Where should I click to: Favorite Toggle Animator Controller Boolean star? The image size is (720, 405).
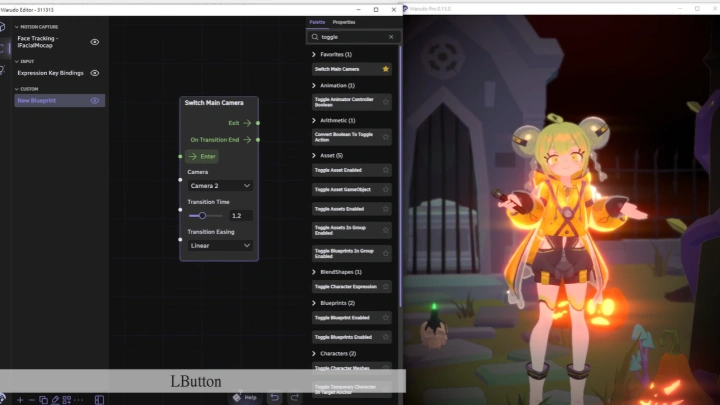pyautogui.click(x=386, y=102)
